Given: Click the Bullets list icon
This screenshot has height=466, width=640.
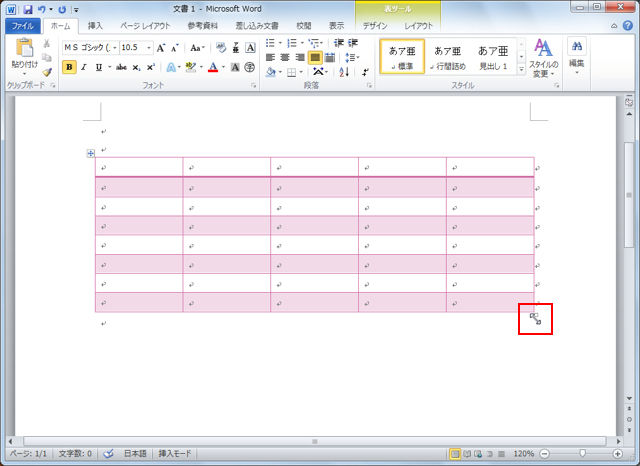Looking at the screenshot, I should pos(270,43).
